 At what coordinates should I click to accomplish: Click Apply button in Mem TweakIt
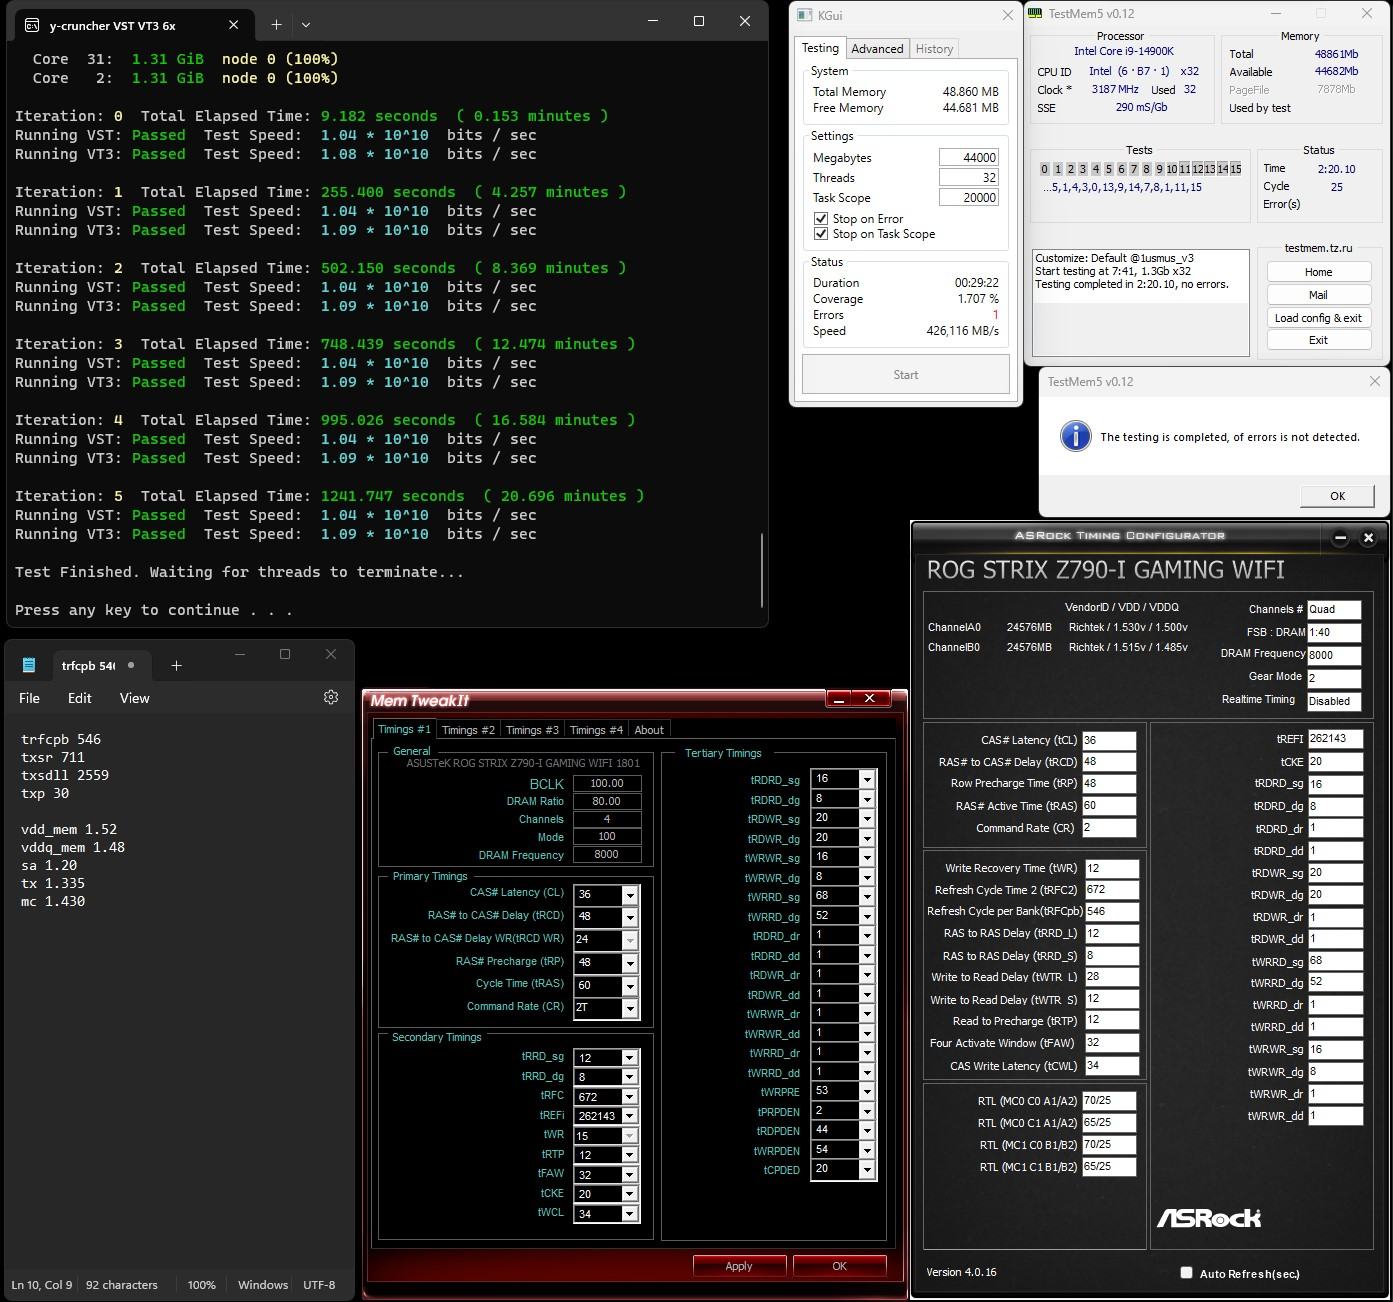[739, 1266]
